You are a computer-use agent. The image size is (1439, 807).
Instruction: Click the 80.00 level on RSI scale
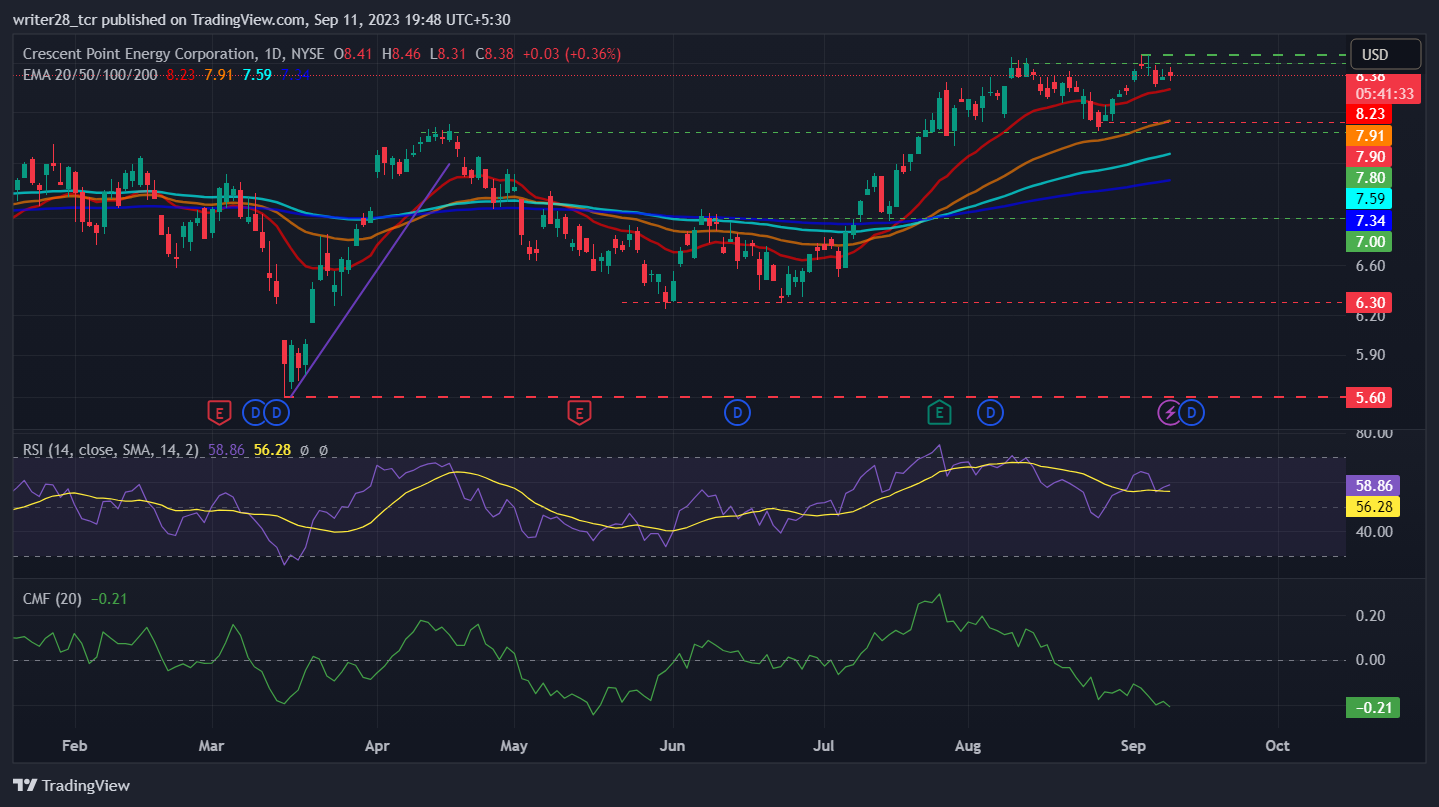point(1372,433)
